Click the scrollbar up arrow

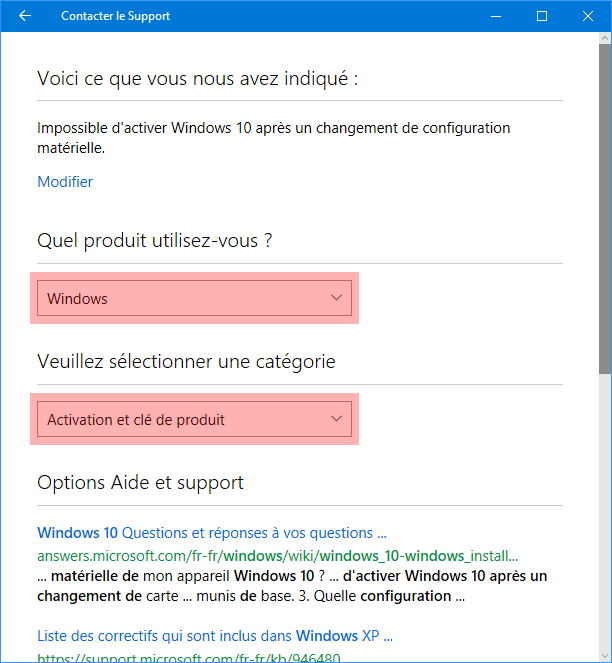605,38
